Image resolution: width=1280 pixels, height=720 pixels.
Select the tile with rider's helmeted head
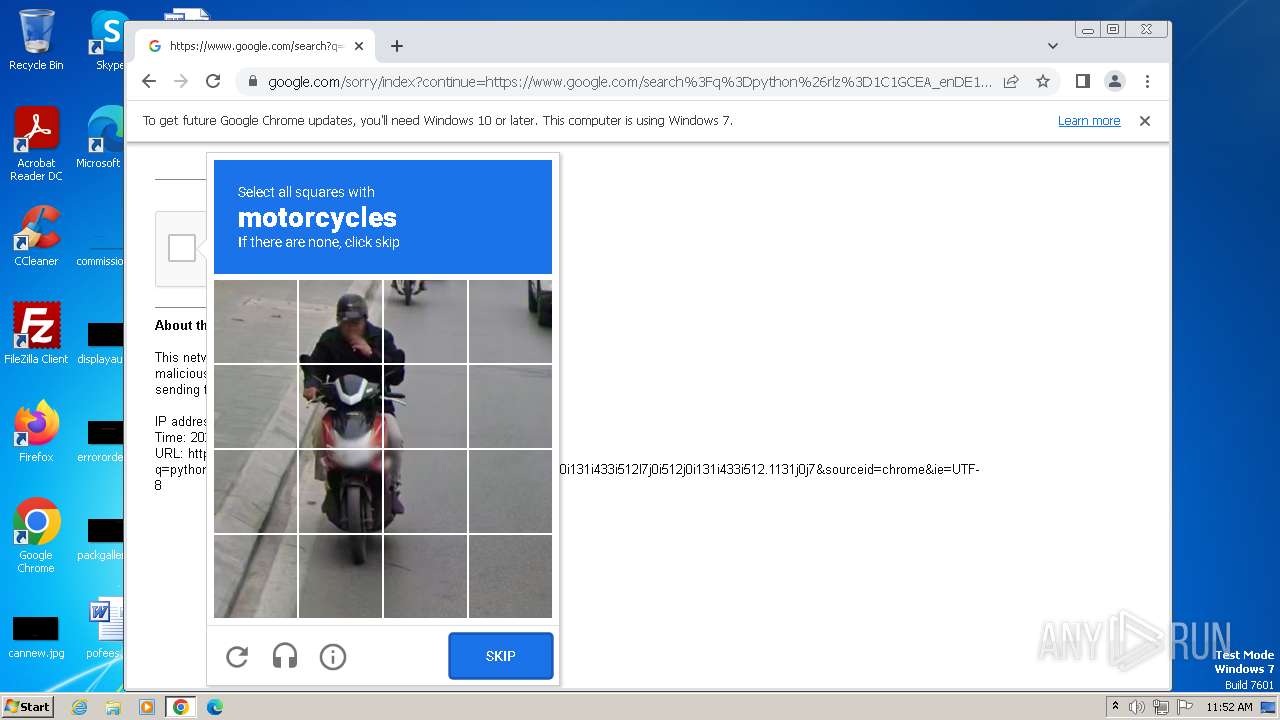click(x=340, y=321)
